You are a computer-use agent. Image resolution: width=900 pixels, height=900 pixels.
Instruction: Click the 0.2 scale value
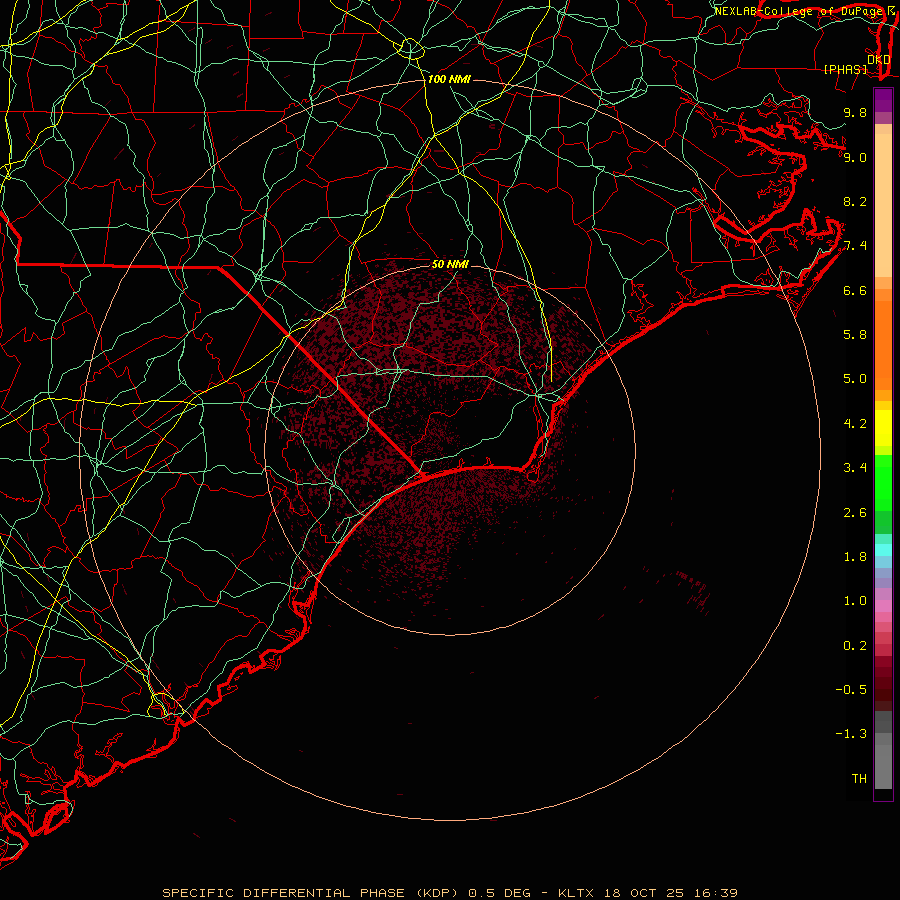[x=855, y=646]
